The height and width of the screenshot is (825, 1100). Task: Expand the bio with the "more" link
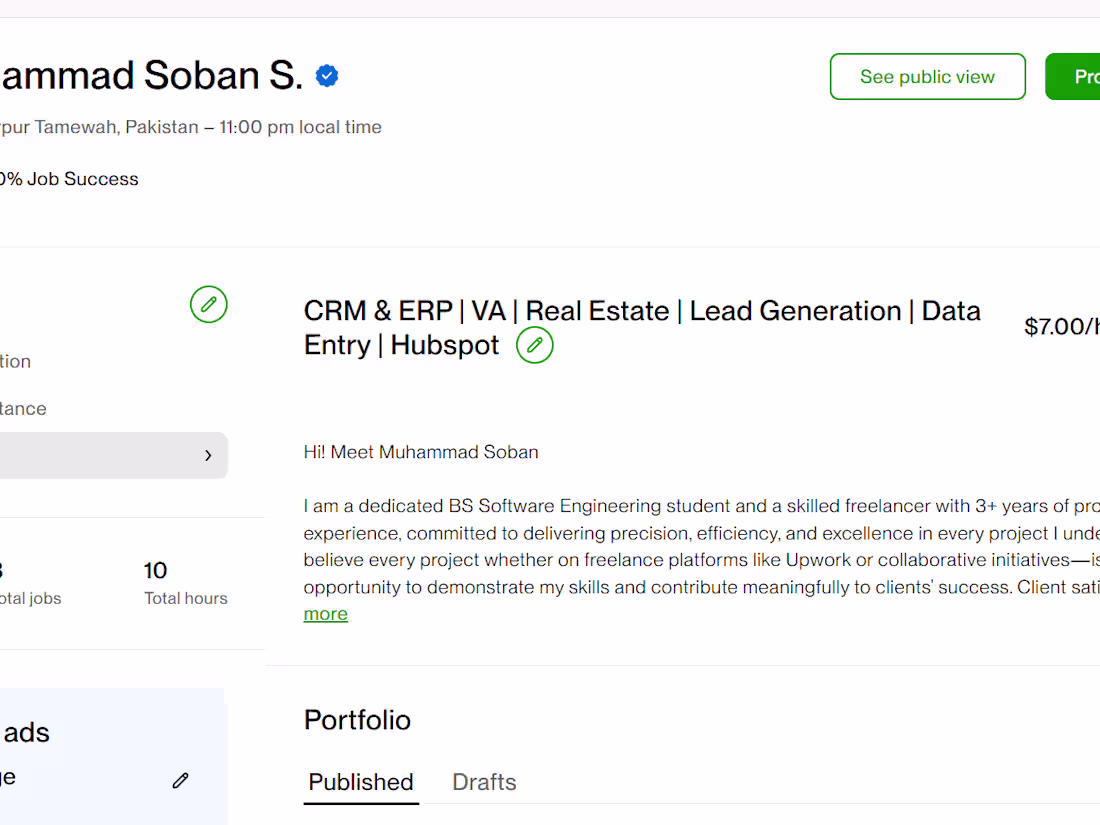click(326, 614)
